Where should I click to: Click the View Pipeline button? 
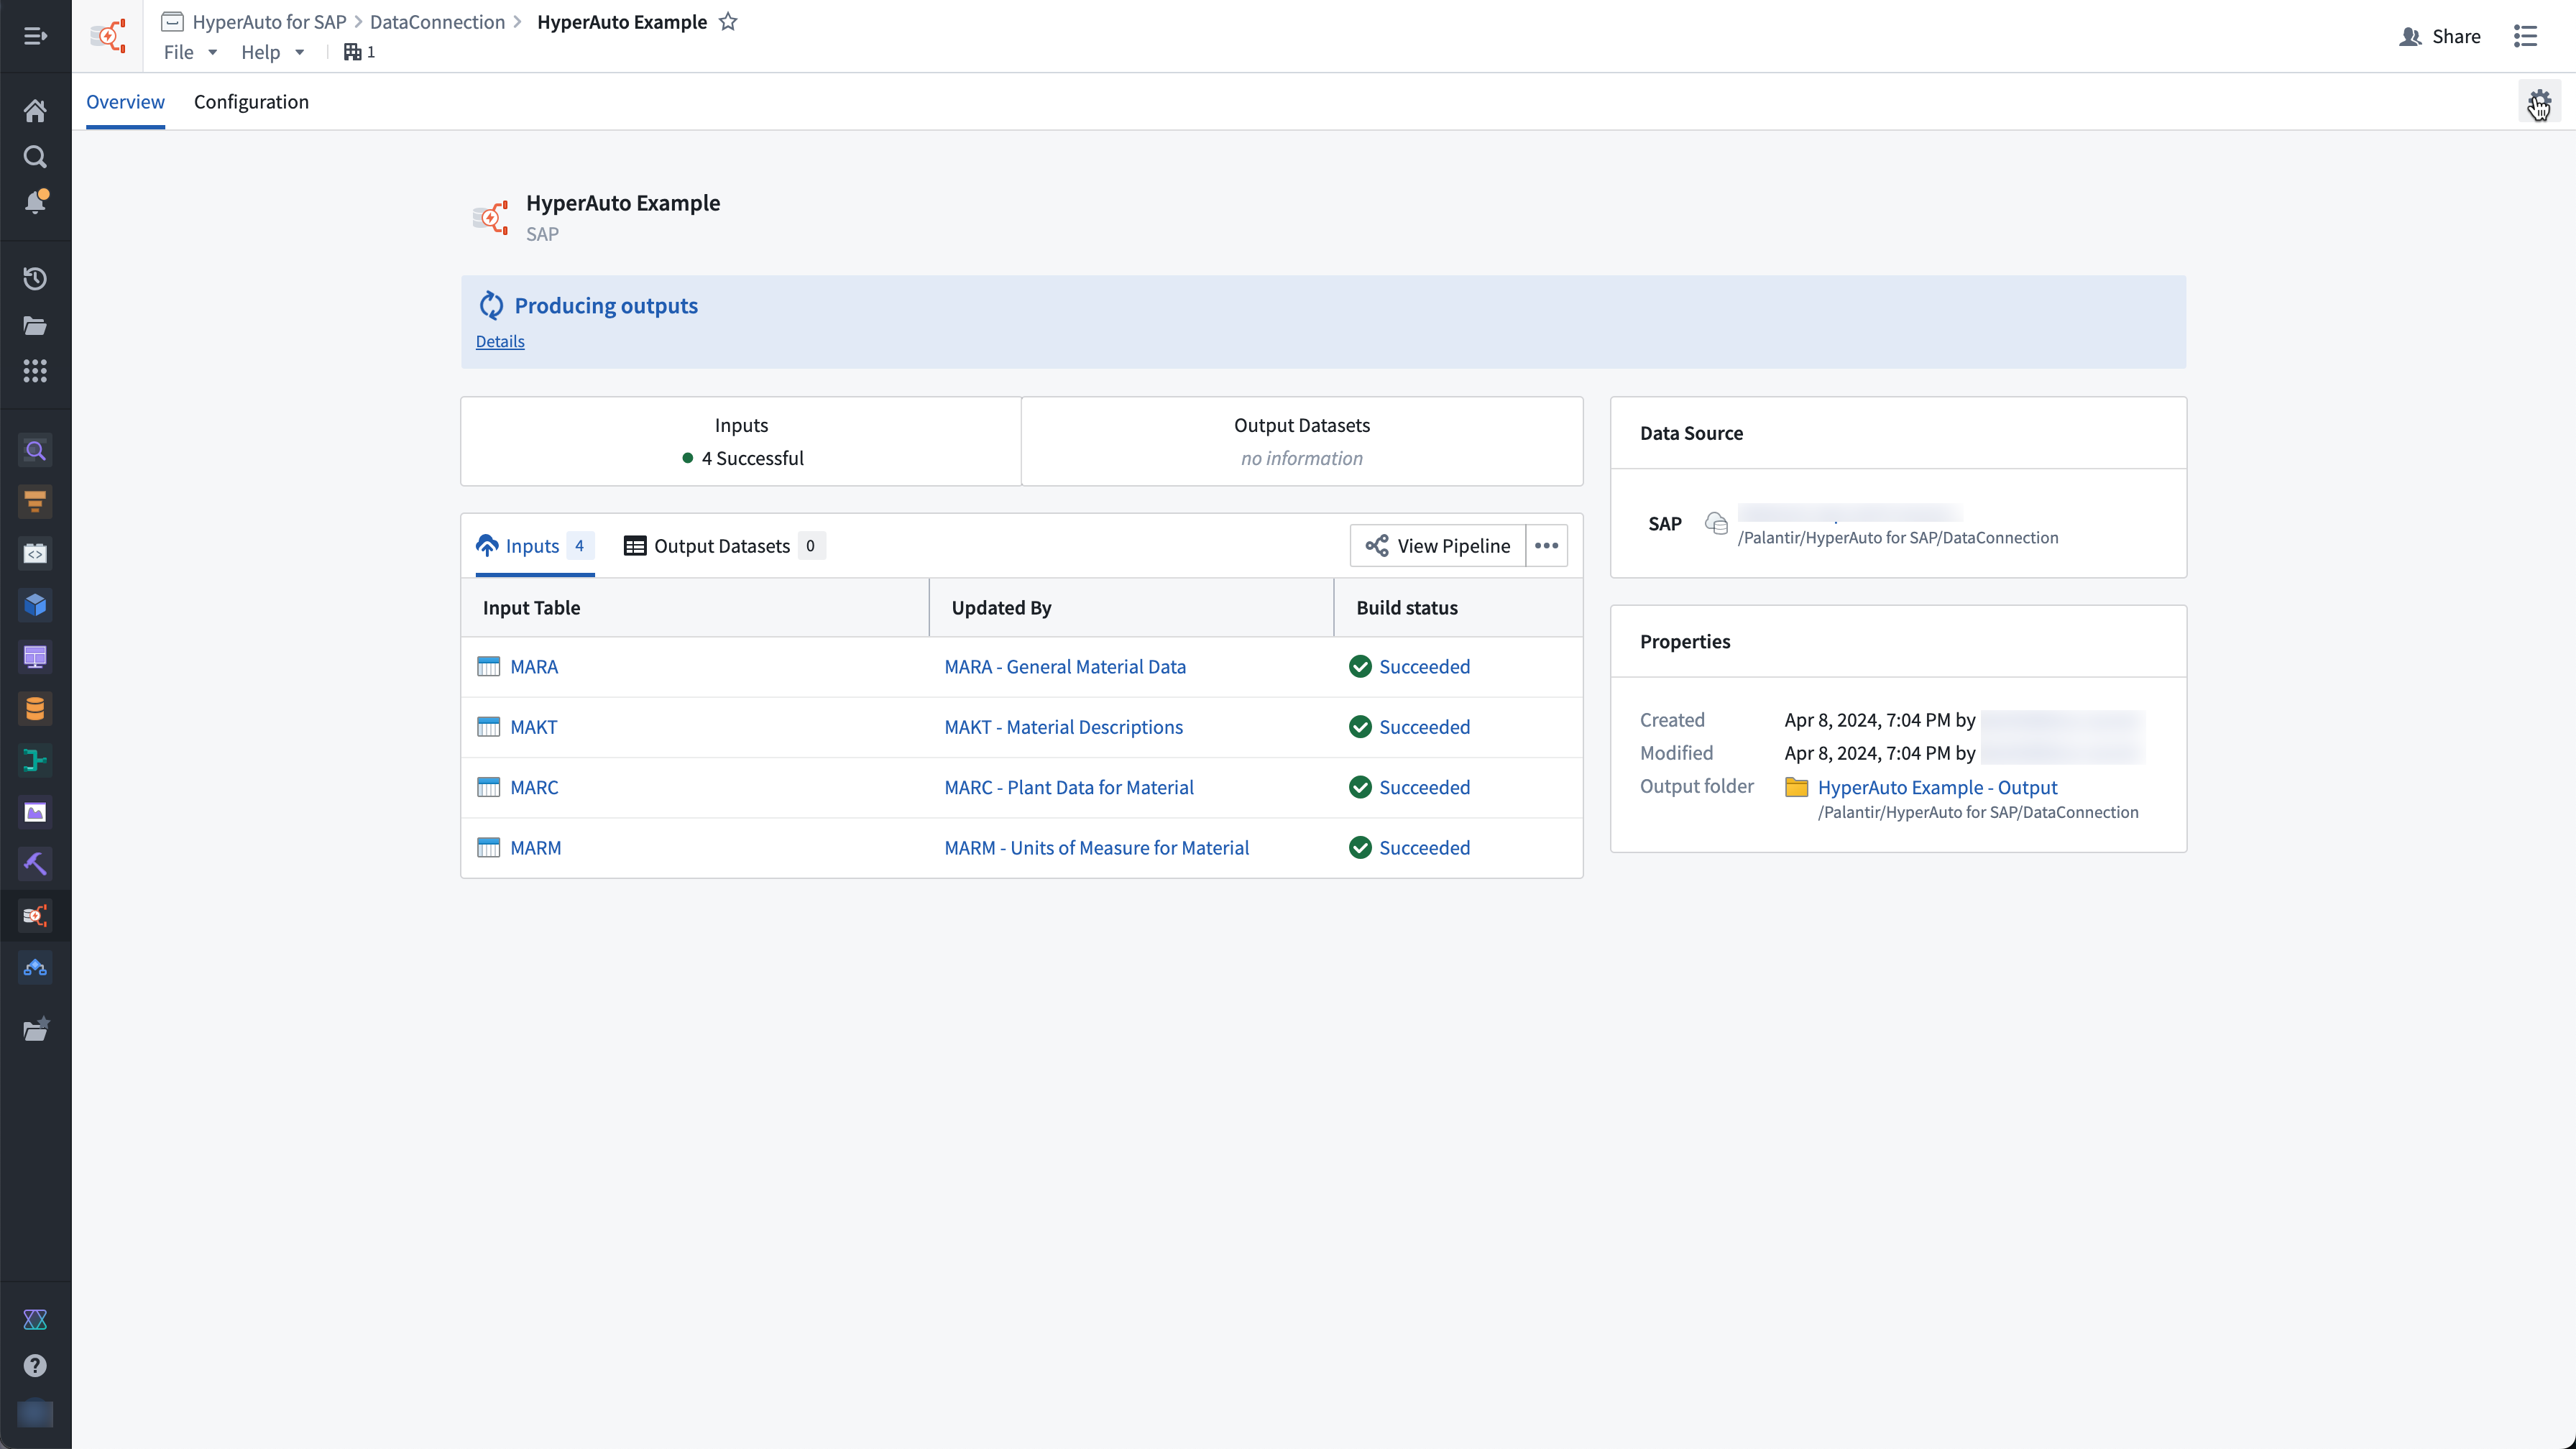point(1437,546)
